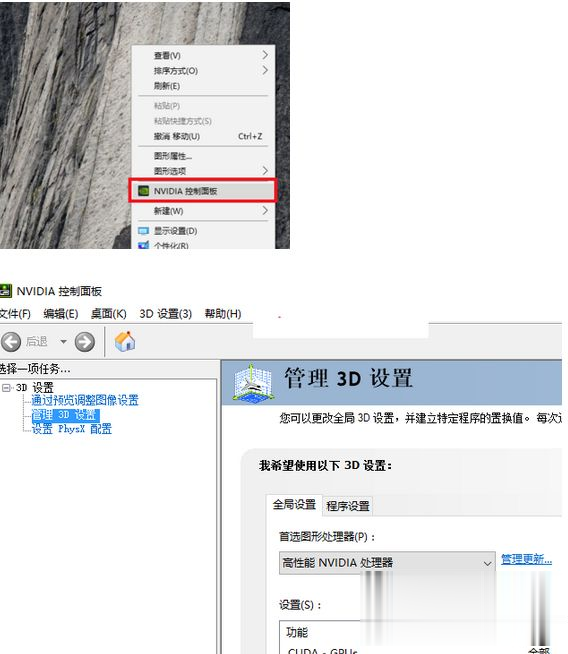Expand the 图形选项 submenu arrow
This screenshot has height=654, width=568.
[265, 171]
